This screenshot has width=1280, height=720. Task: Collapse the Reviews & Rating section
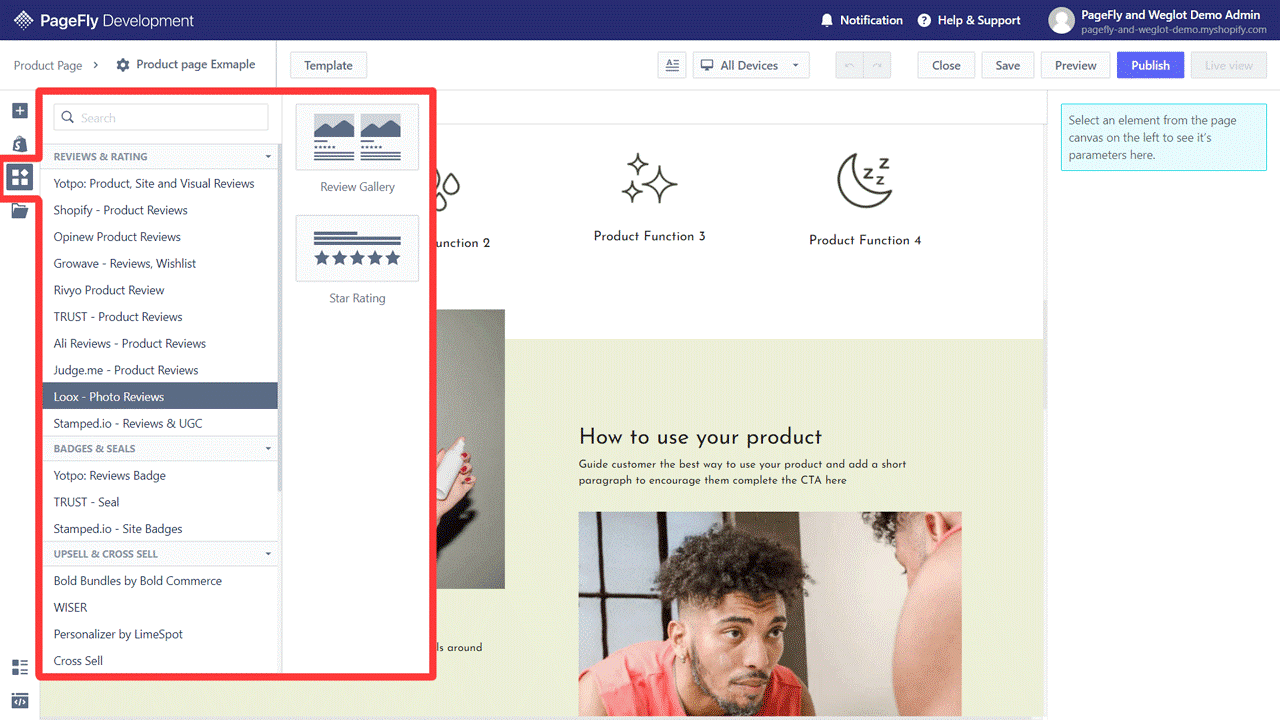click(268, 157)
